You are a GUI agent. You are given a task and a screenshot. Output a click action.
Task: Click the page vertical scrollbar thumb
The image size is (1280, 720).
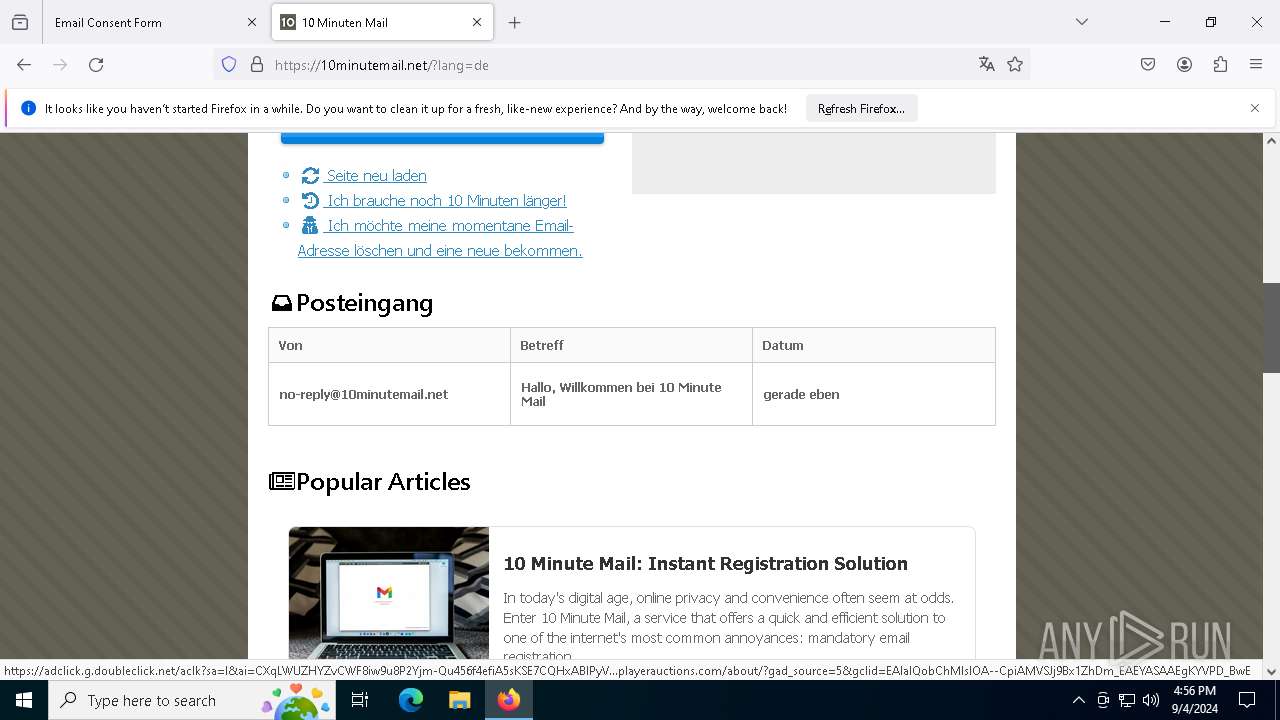pyautogui.click(x=1272, y=328)
